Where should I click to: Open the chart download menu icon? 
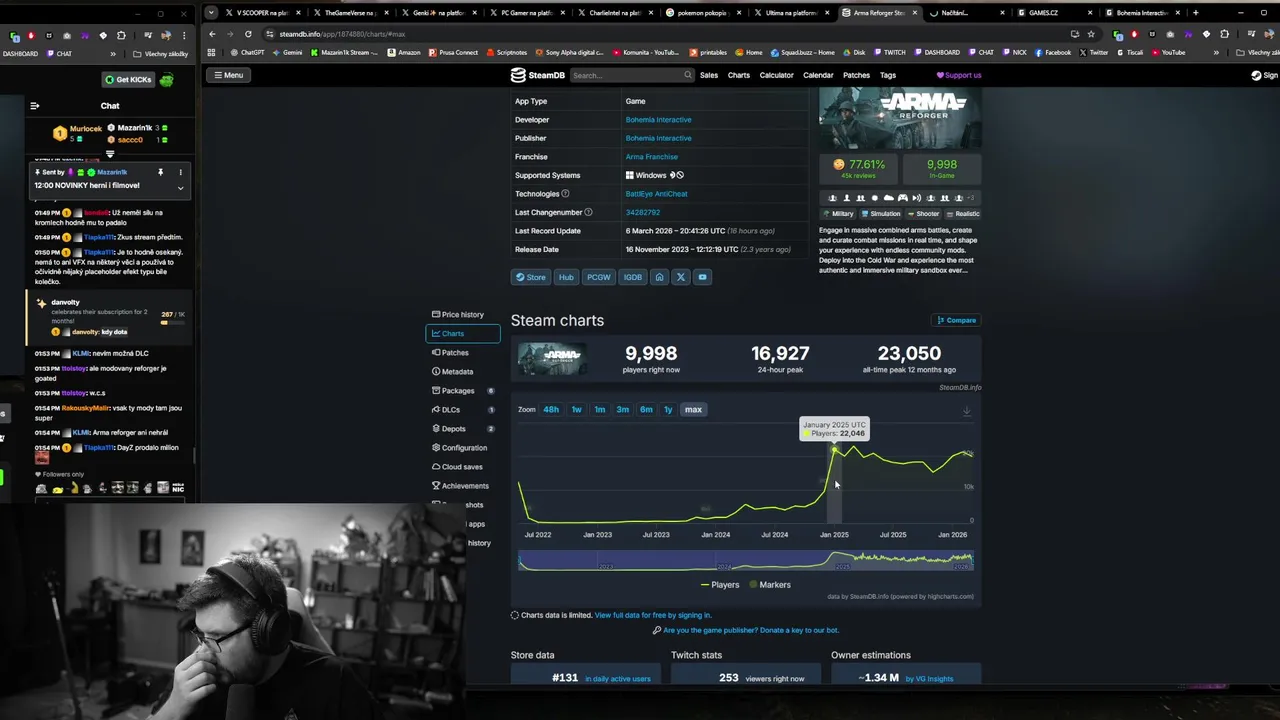966,411
